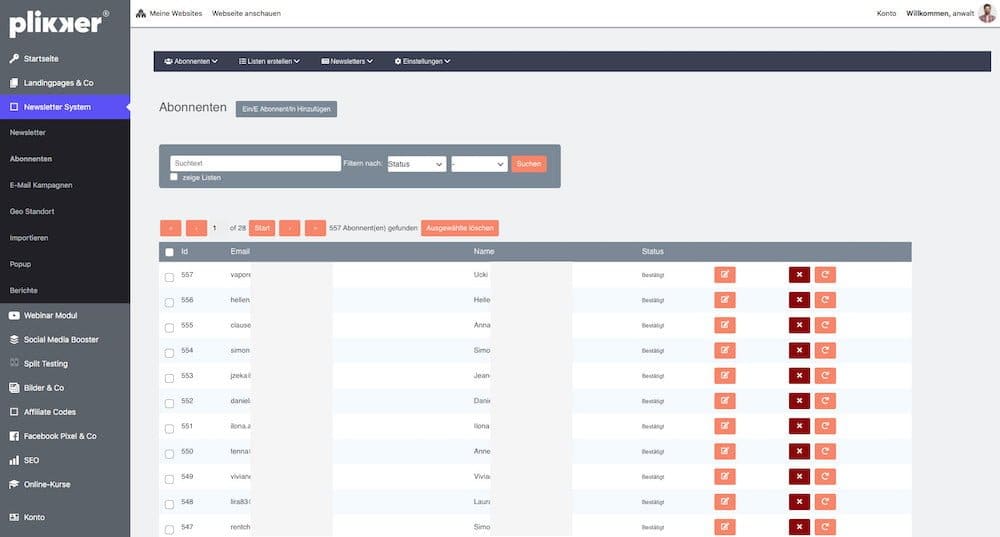Click the Landingpages & Co page icon
Viewport: 1000px width, 537px height.
14,83
